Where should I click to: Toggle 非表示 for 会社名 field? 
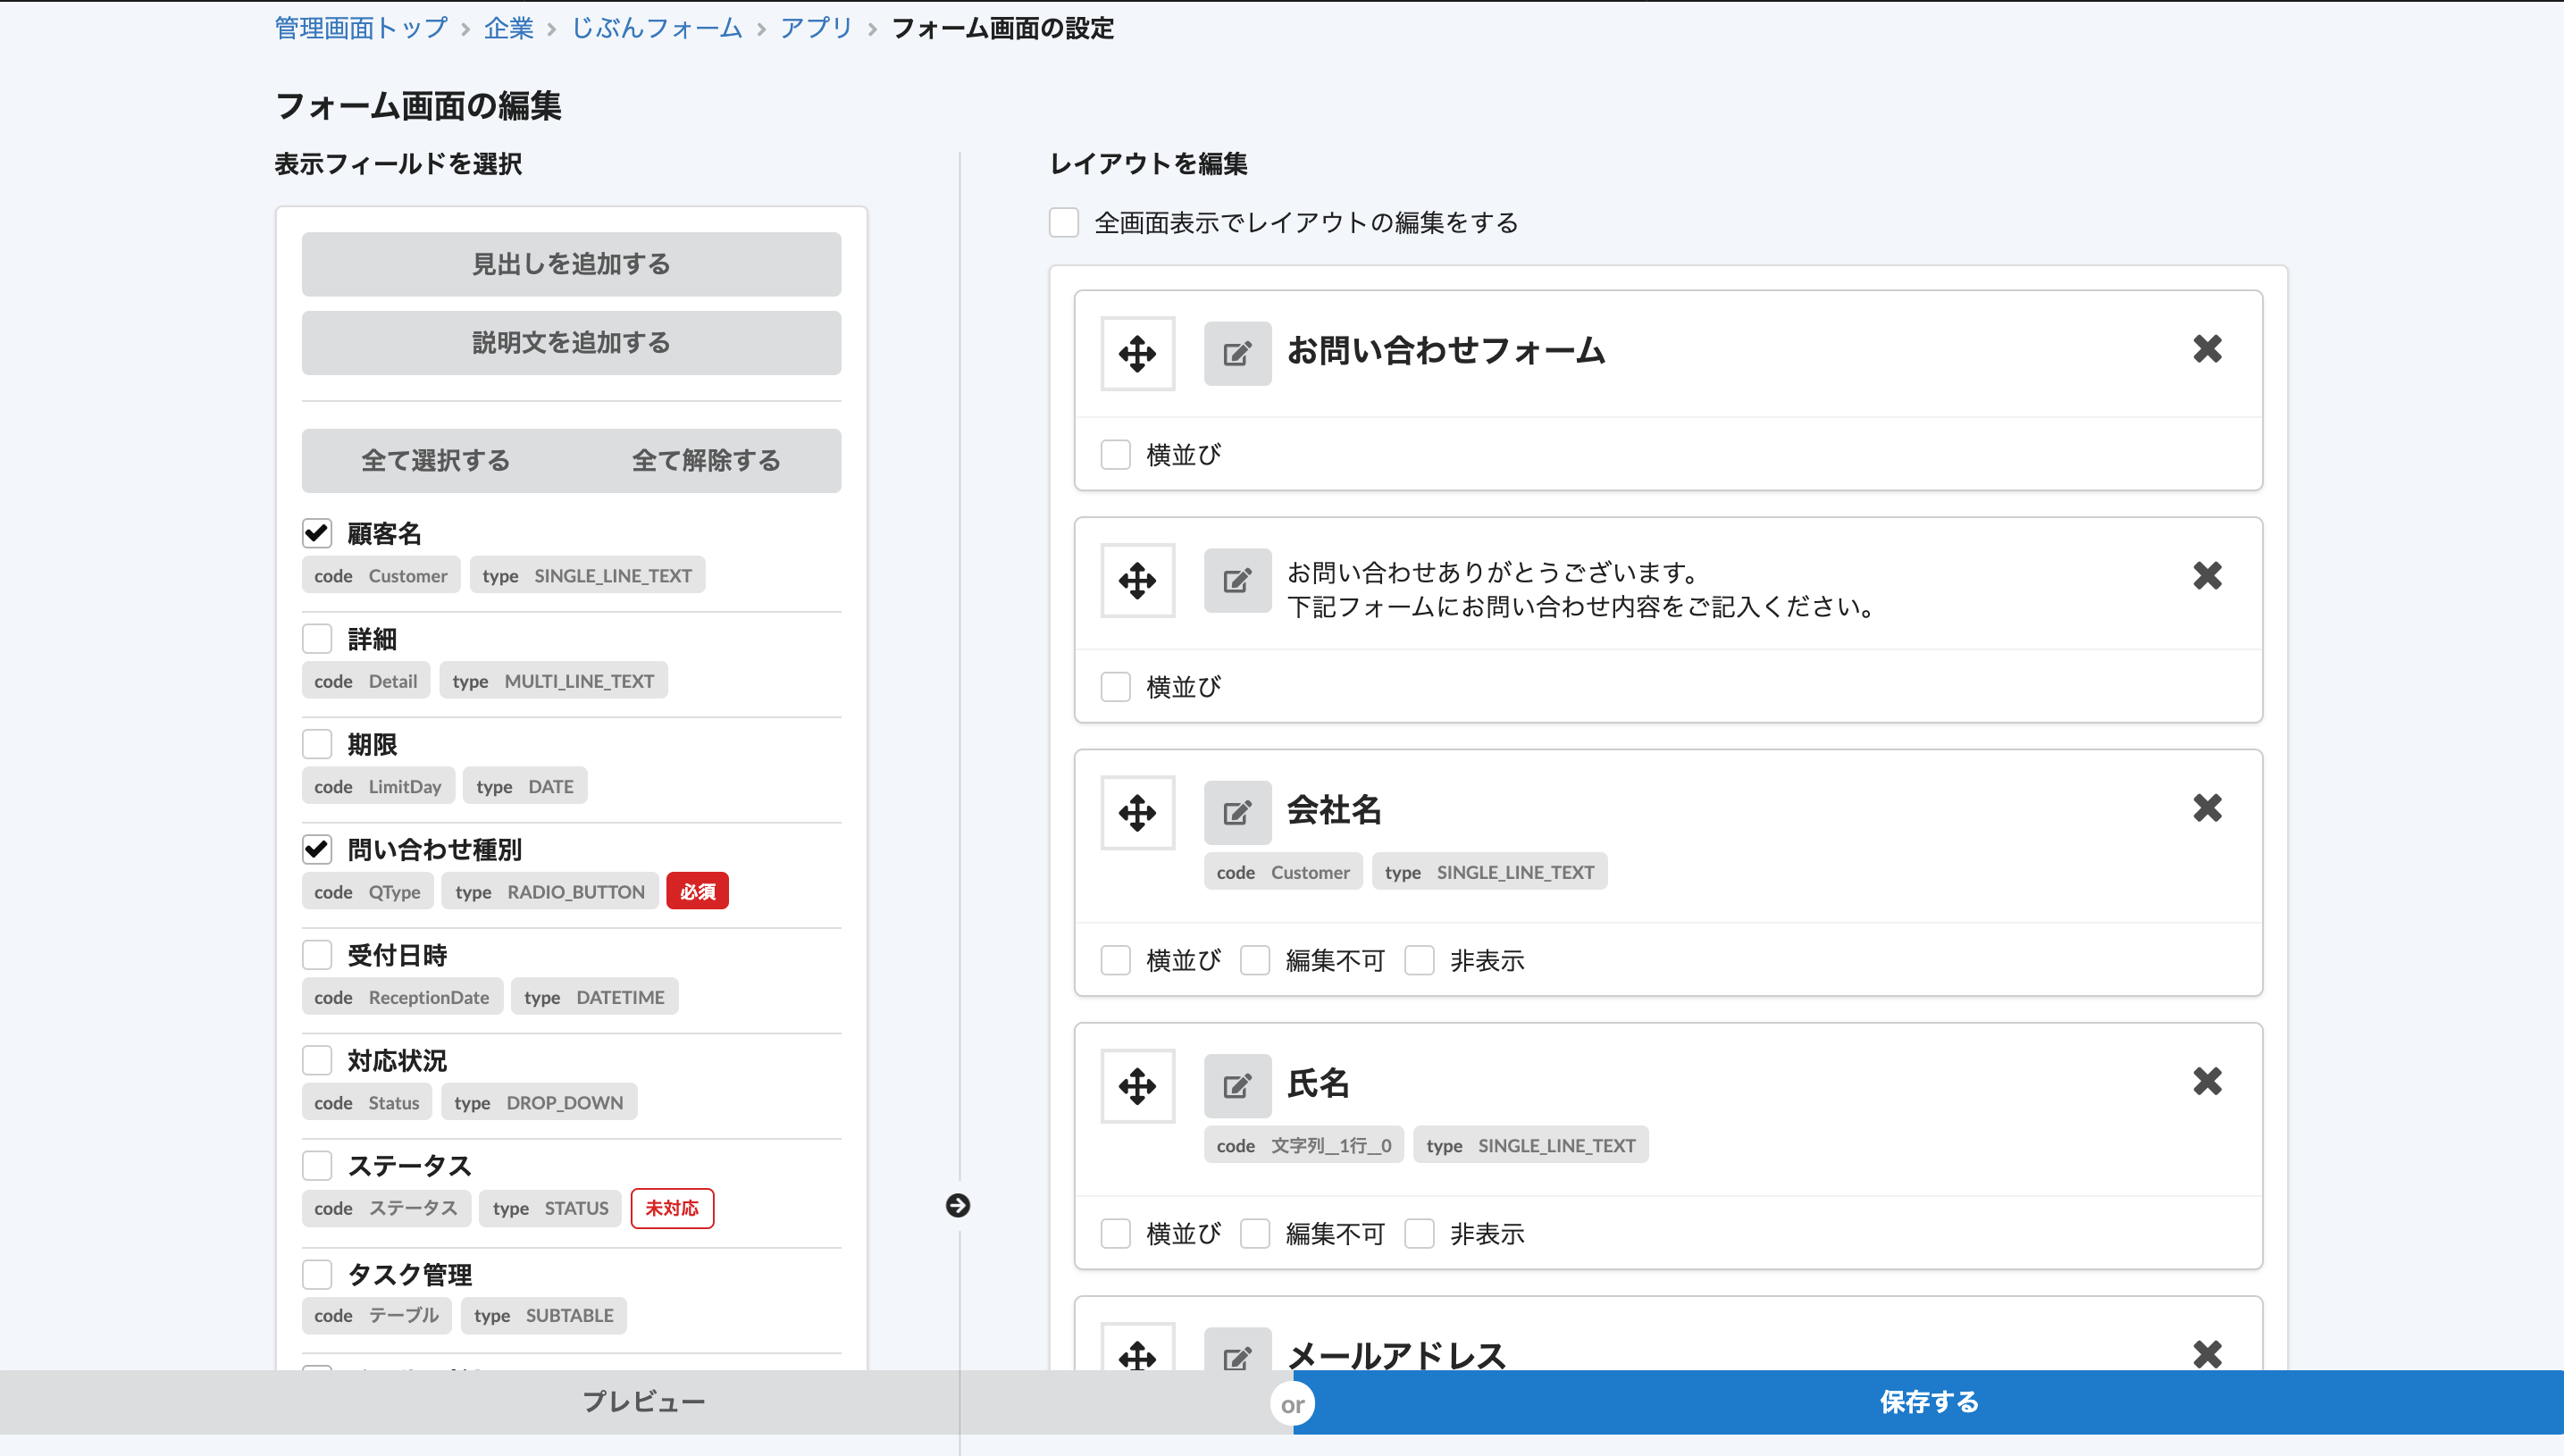1419,960
